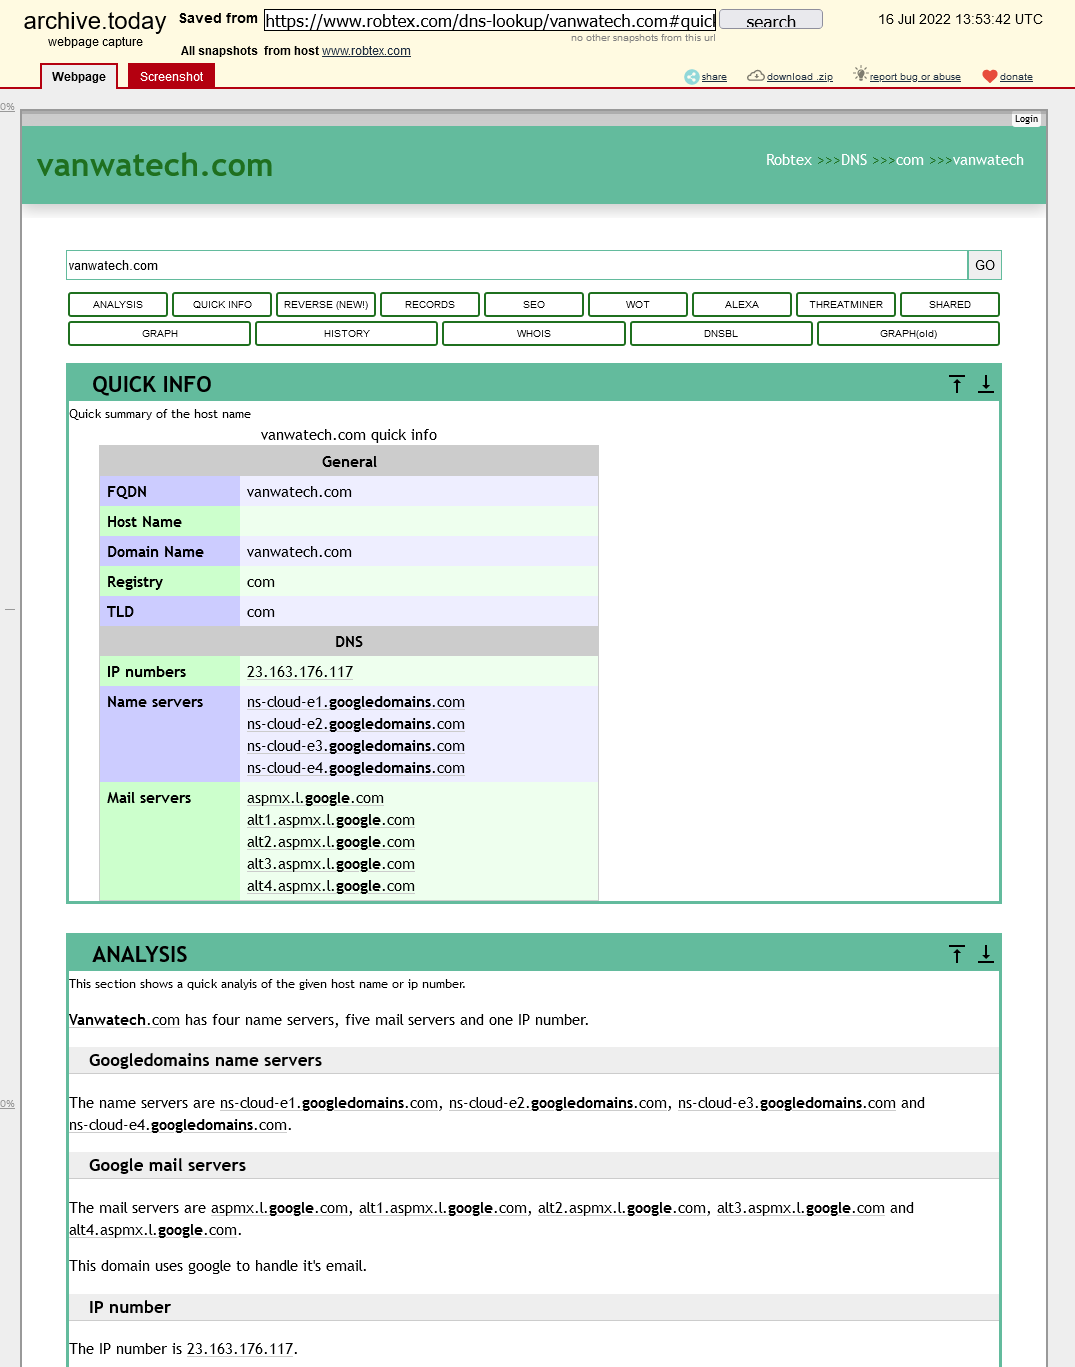1075x1367 pixels.
Task: Open the GRAPH tab
Action: tap(160, 333)
